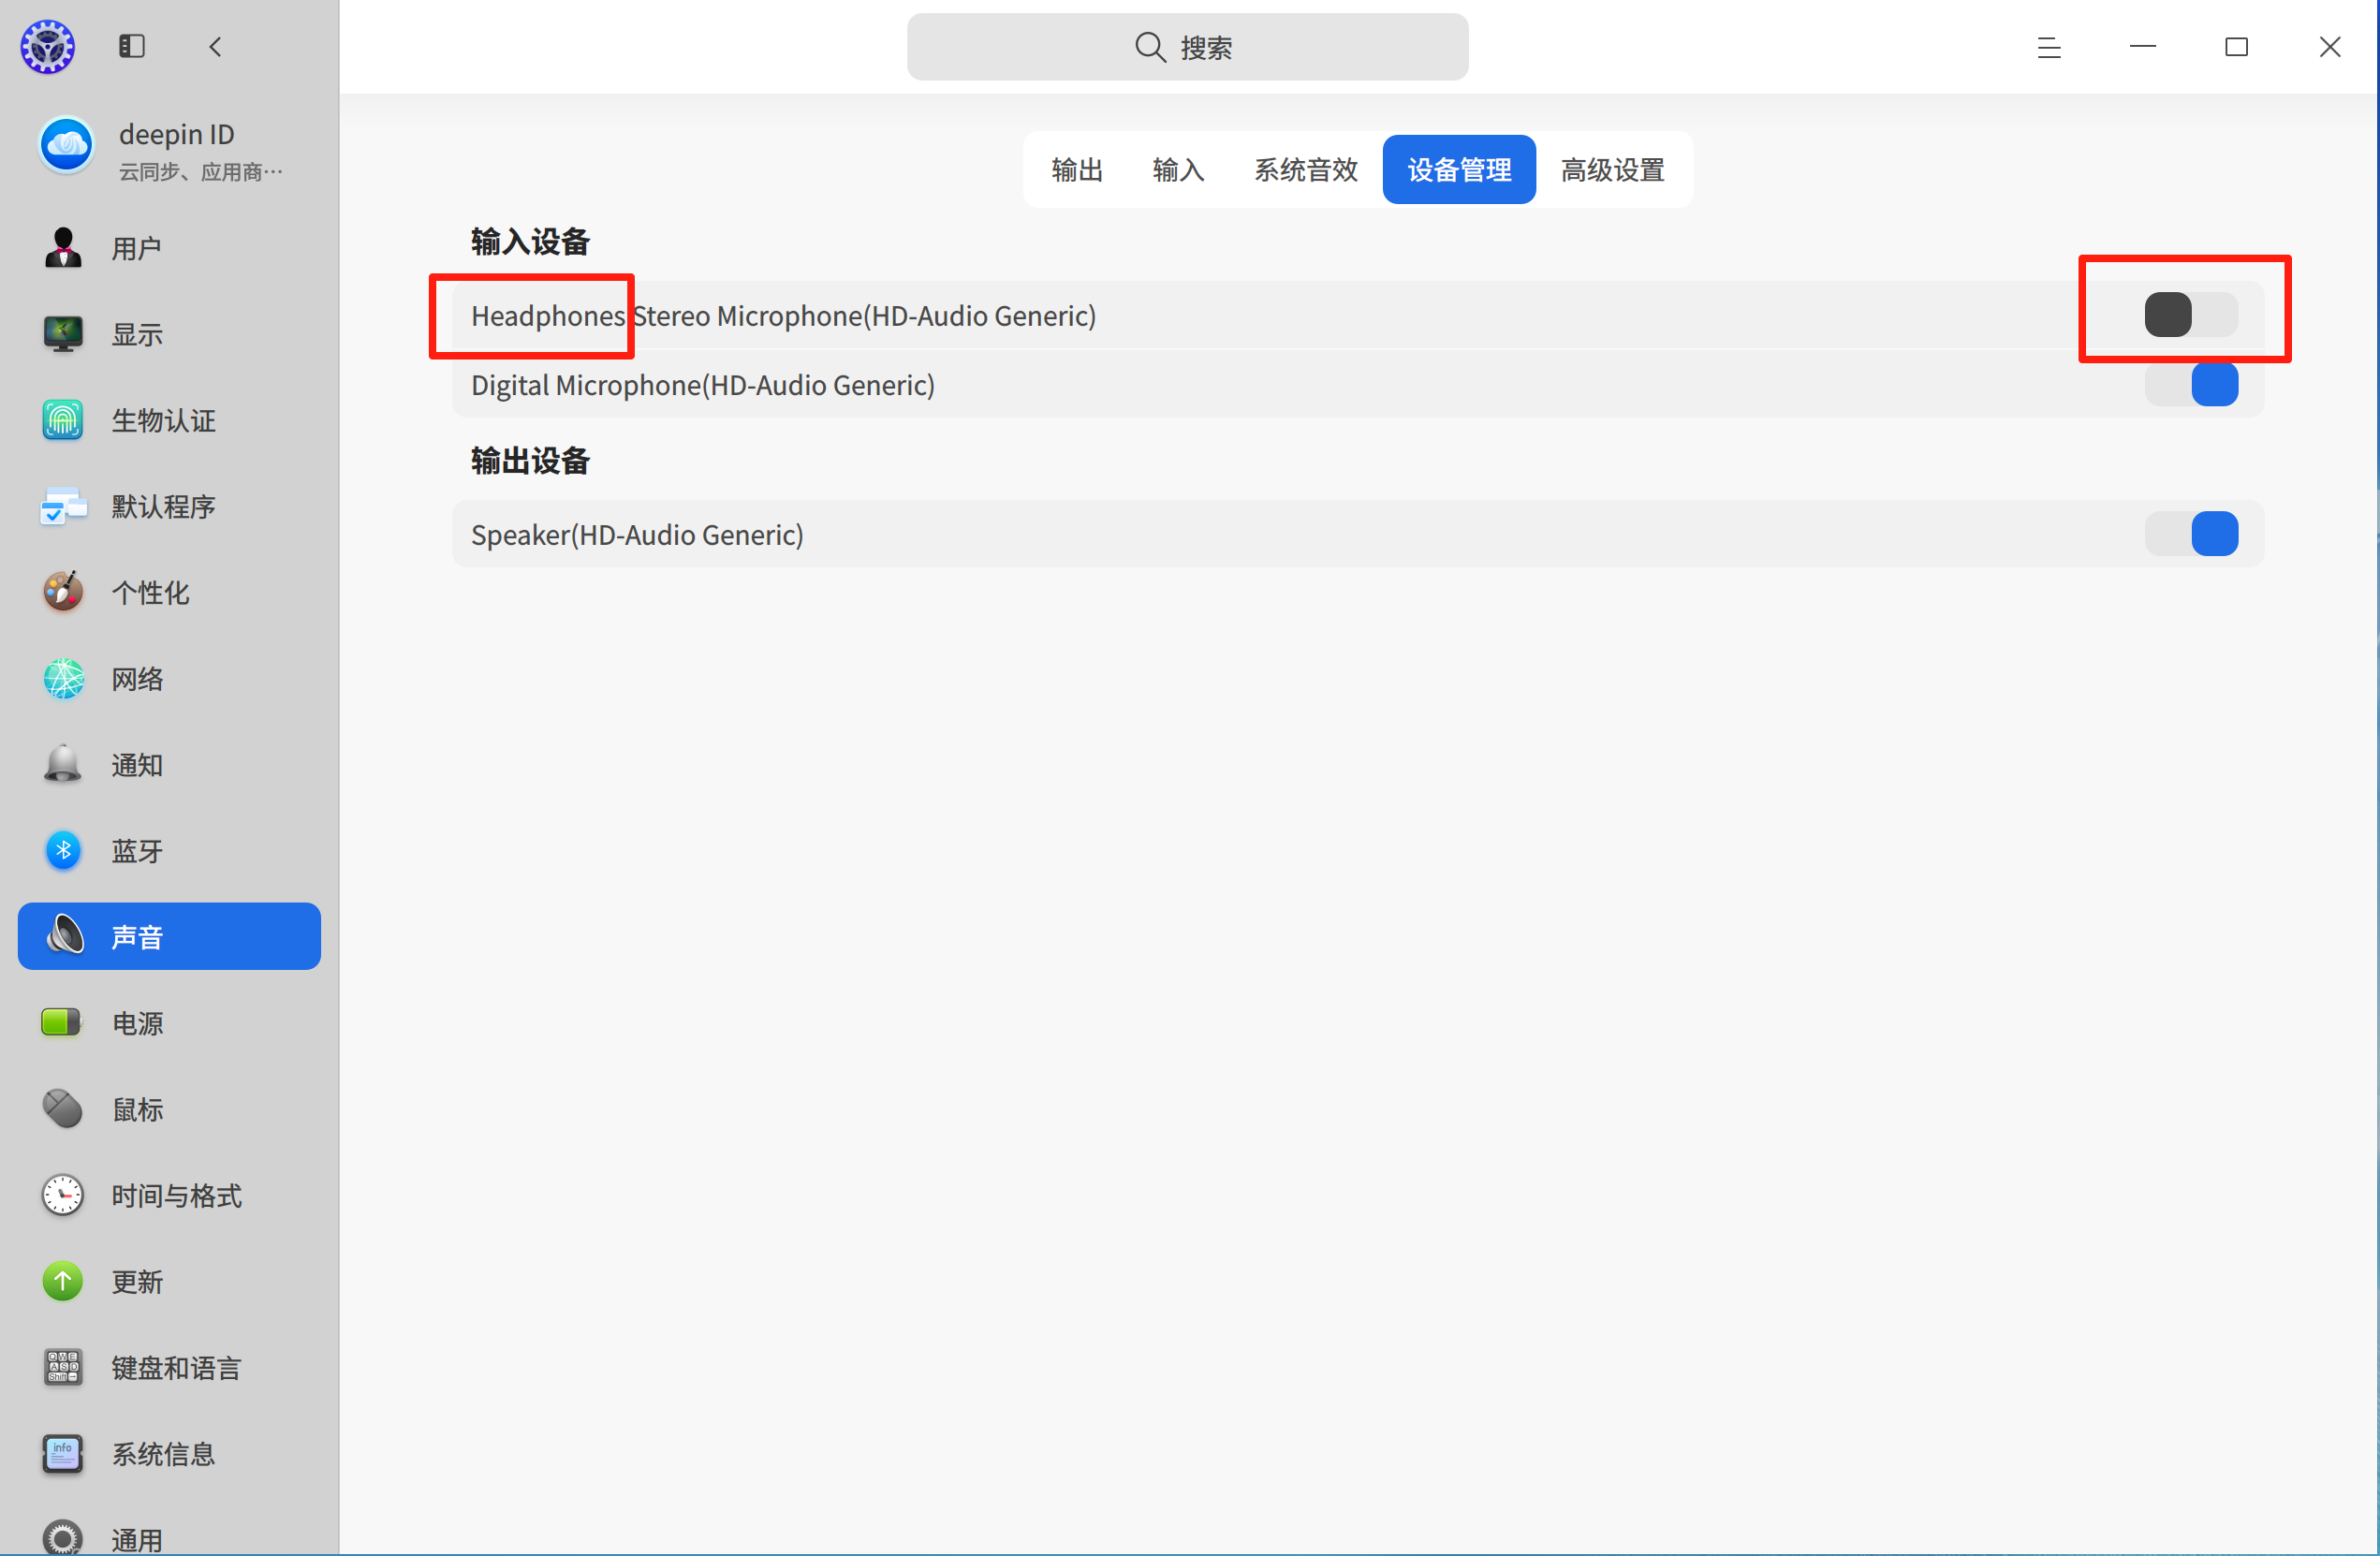
Task: Go back with the left arrow
Action: pos(215,46)
